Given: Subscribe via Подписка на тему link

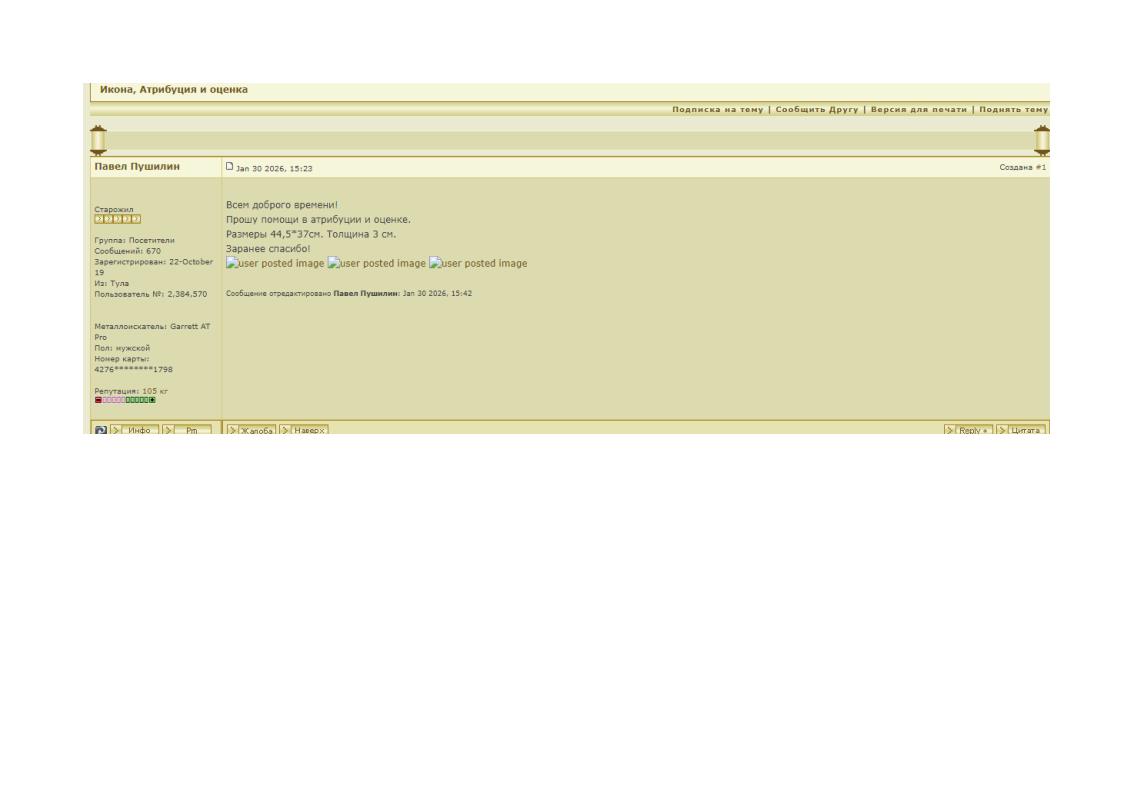Looking at the screenshot, I should pyautogui.click(x=718, y=108).
